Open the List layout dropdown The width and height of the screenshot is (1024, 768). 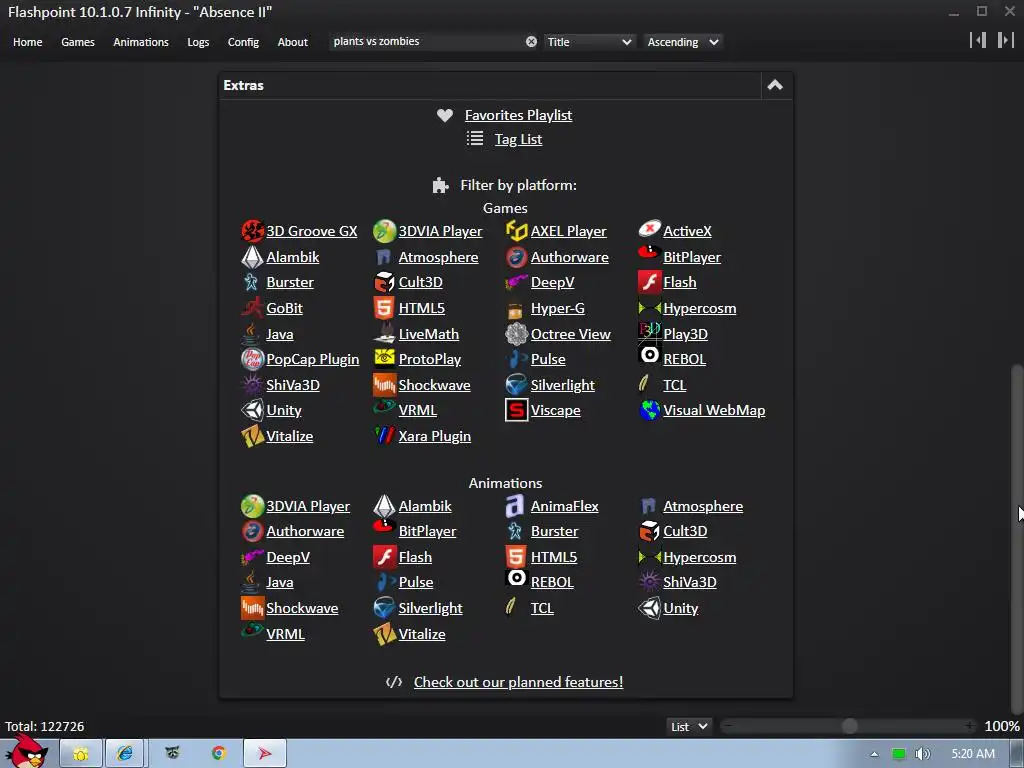689,726
